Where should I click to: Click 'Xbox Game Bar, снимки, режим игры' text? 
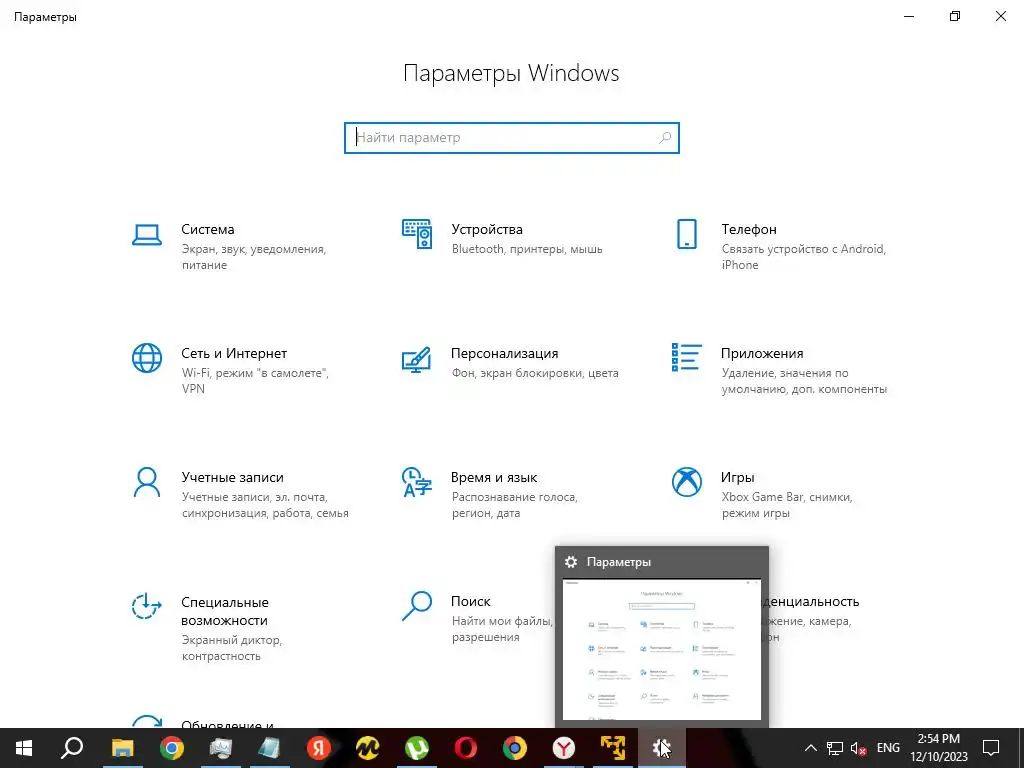pos(787,505)
